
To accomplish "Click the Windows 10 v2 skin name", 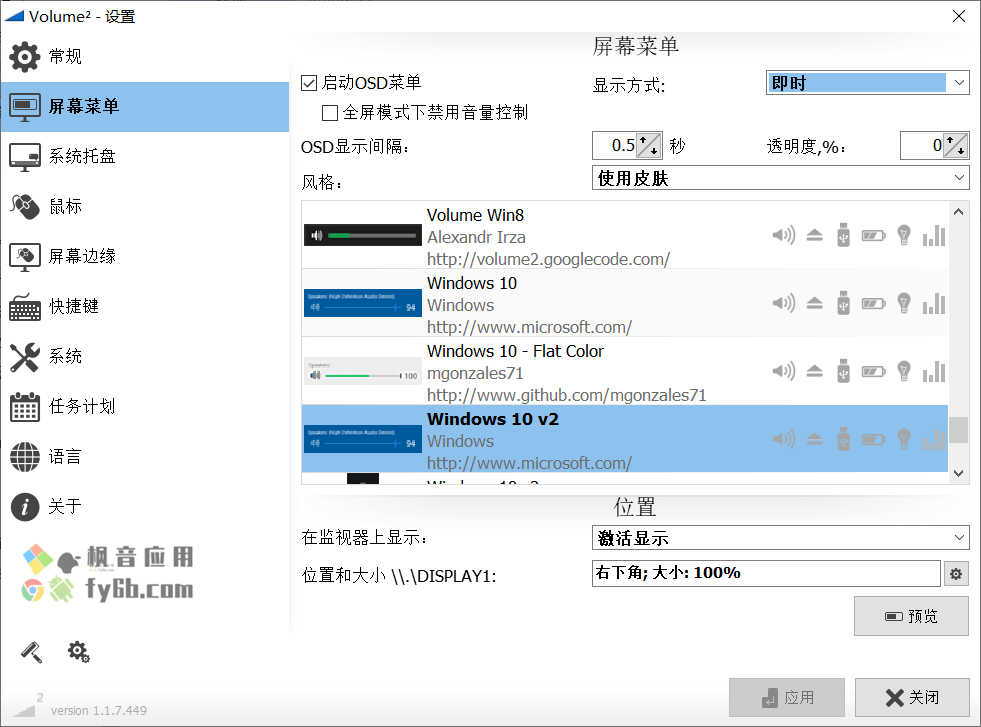I will (x=493, y=419).
